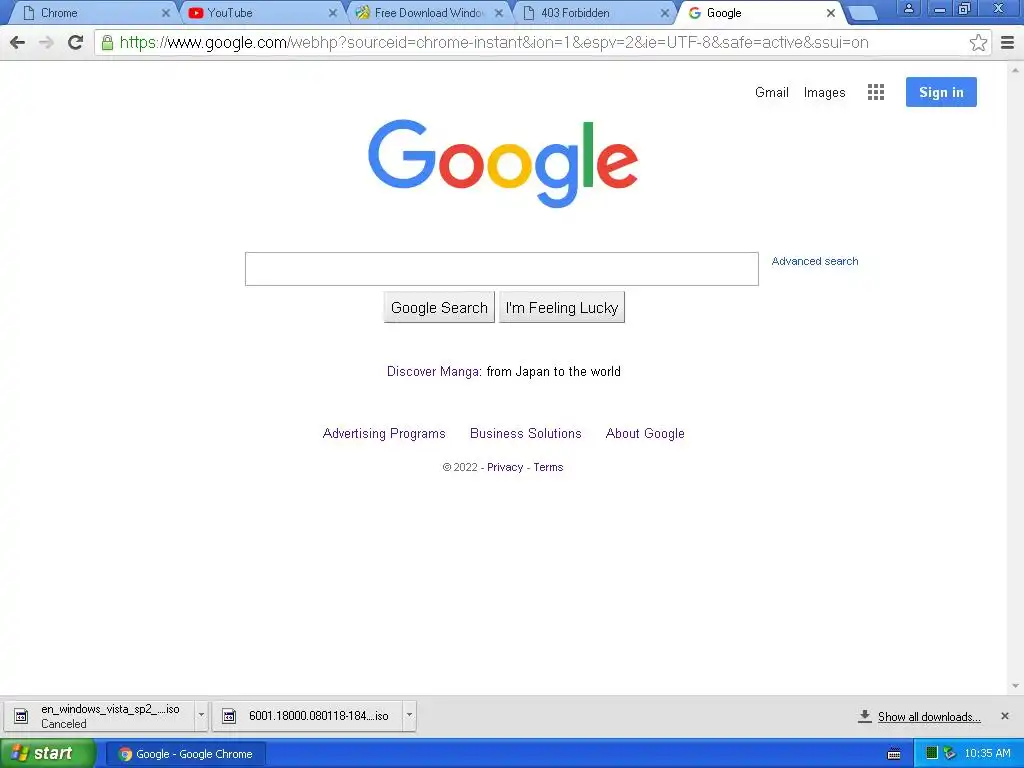Viewport: 1024px width, 768px height.
Task: Expand options for en_windows_vista_sp2 download
Action: (201, 715)
